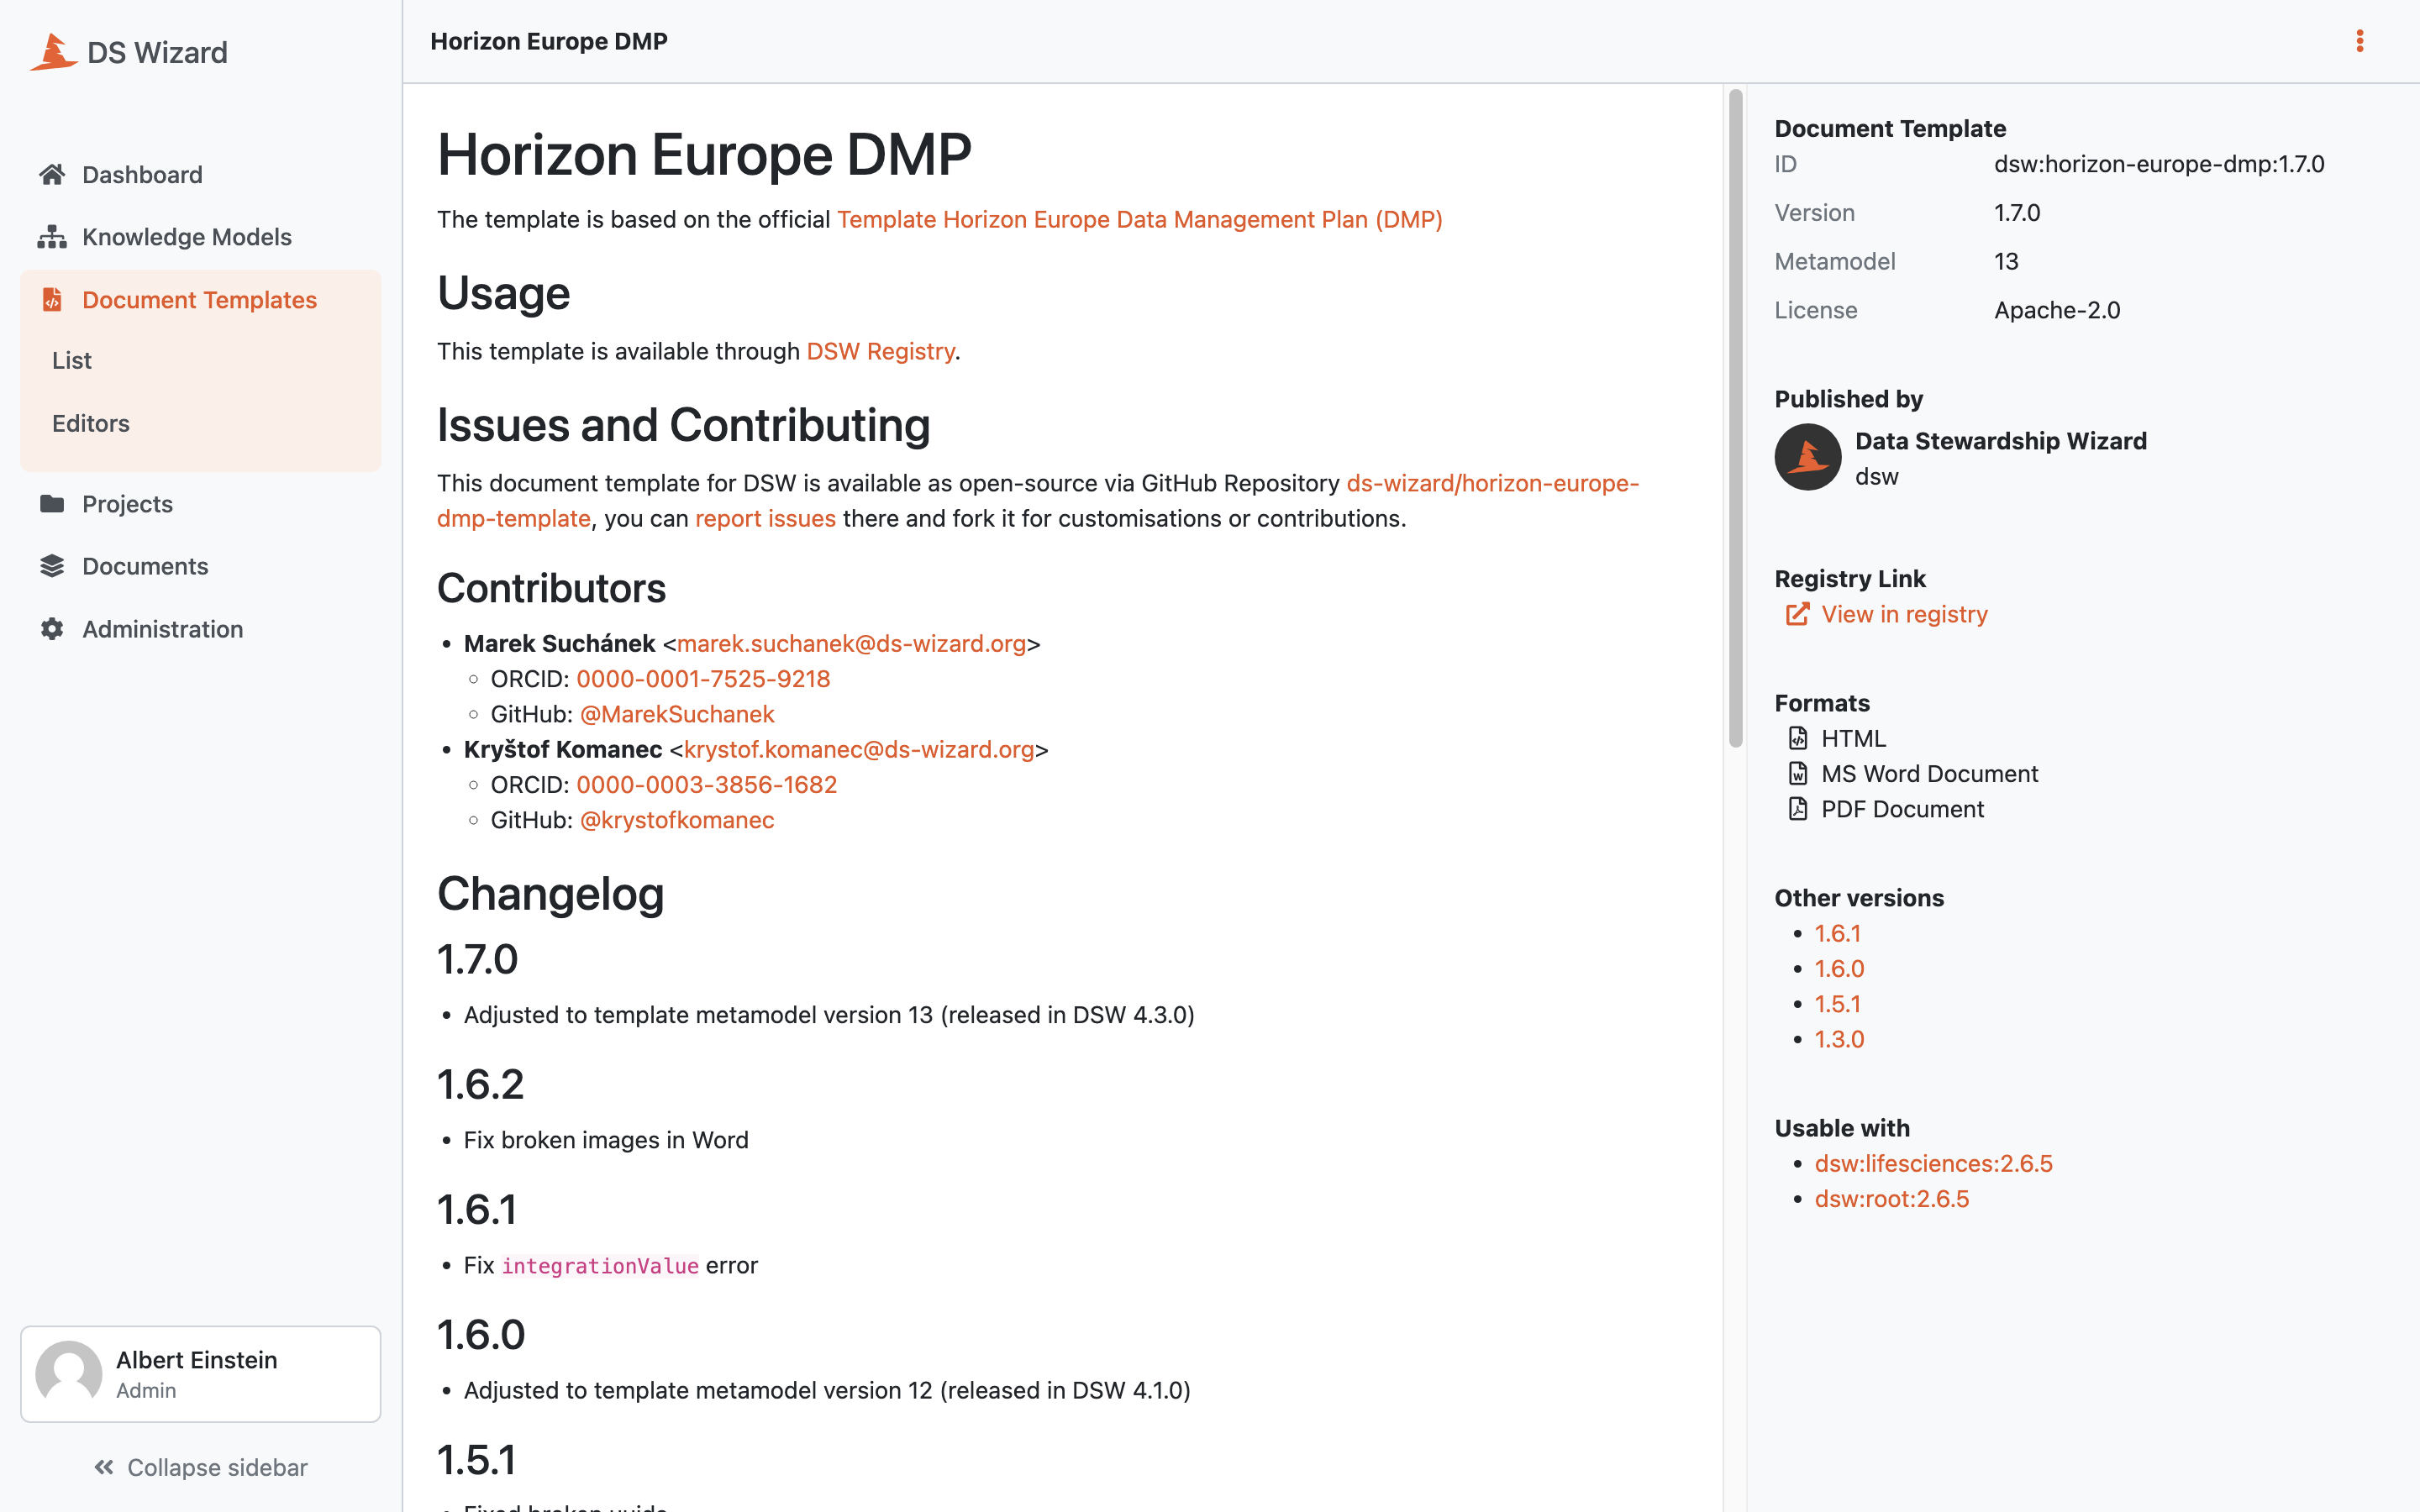Click the Knowledge Models sitemap icon
This screenshot has width=2420, height=1512.
[x=52, y=237]
